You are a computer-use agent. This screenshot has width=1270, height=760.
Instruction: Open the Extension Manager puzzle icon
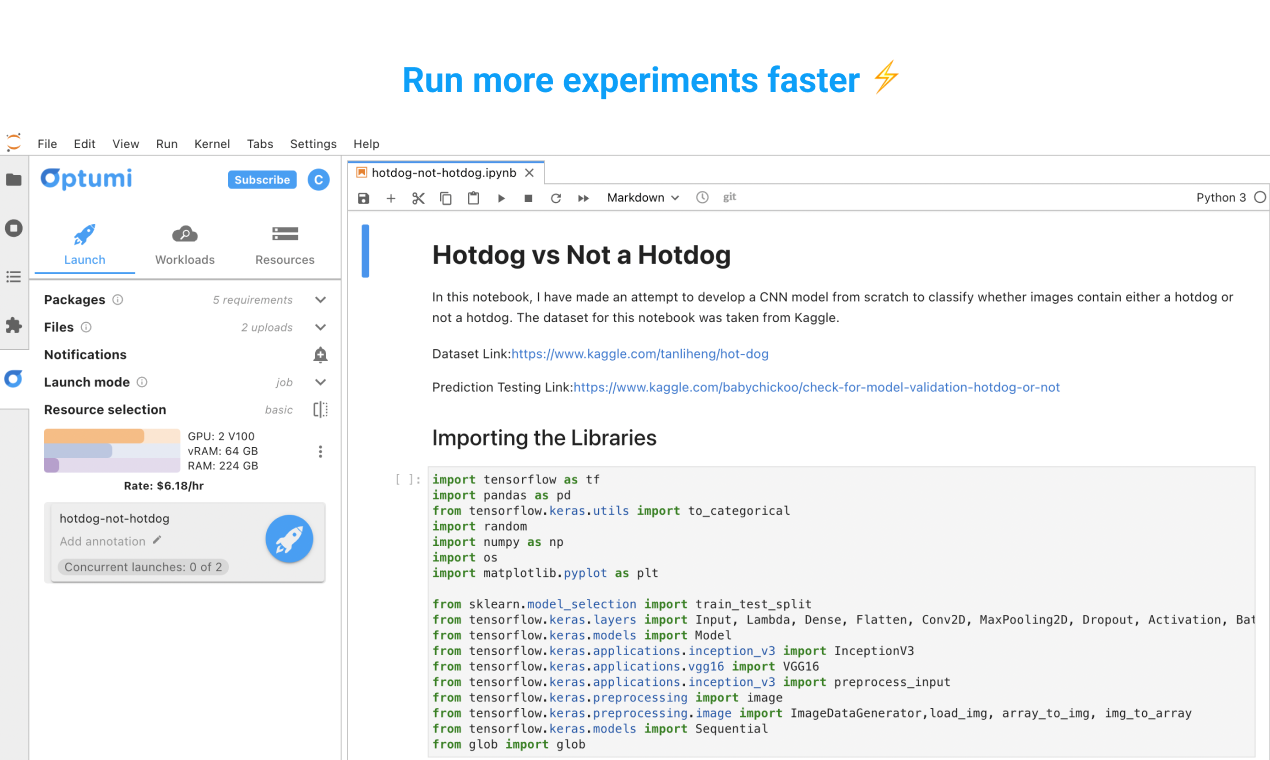click(14, 325)
